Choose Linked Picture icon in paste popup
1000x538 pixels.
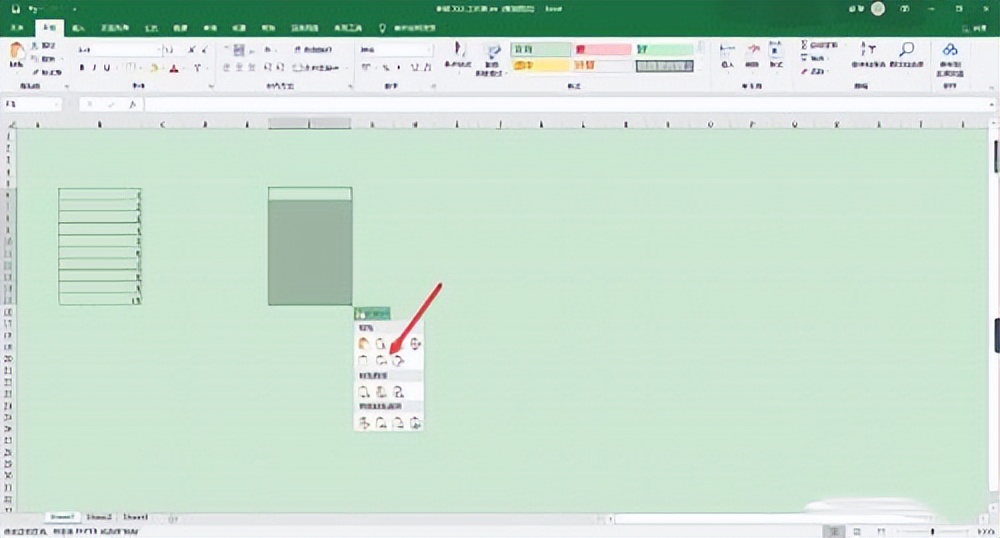[x=415, y=423]
